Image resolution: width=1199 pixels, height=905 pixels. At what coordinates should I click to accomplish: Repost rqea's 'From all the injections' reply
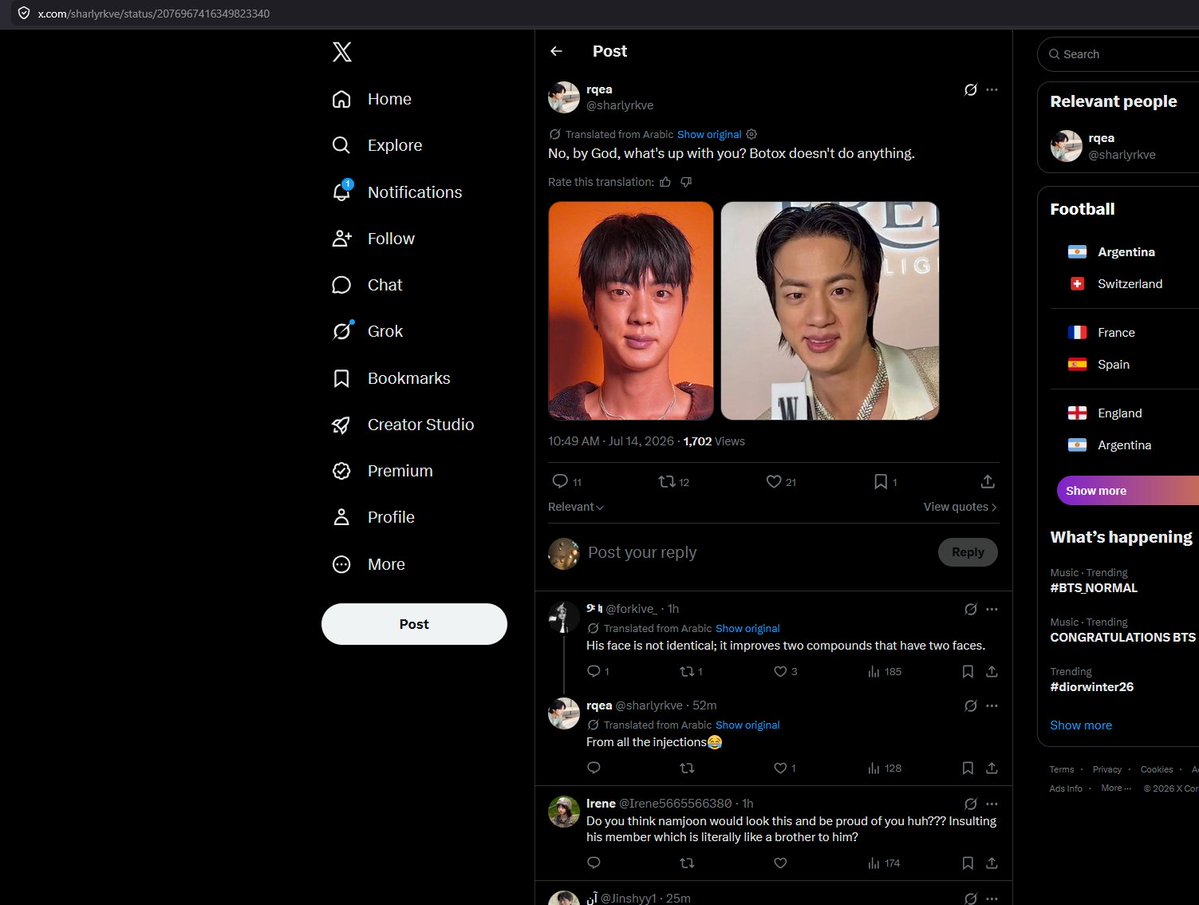point(687,768)
